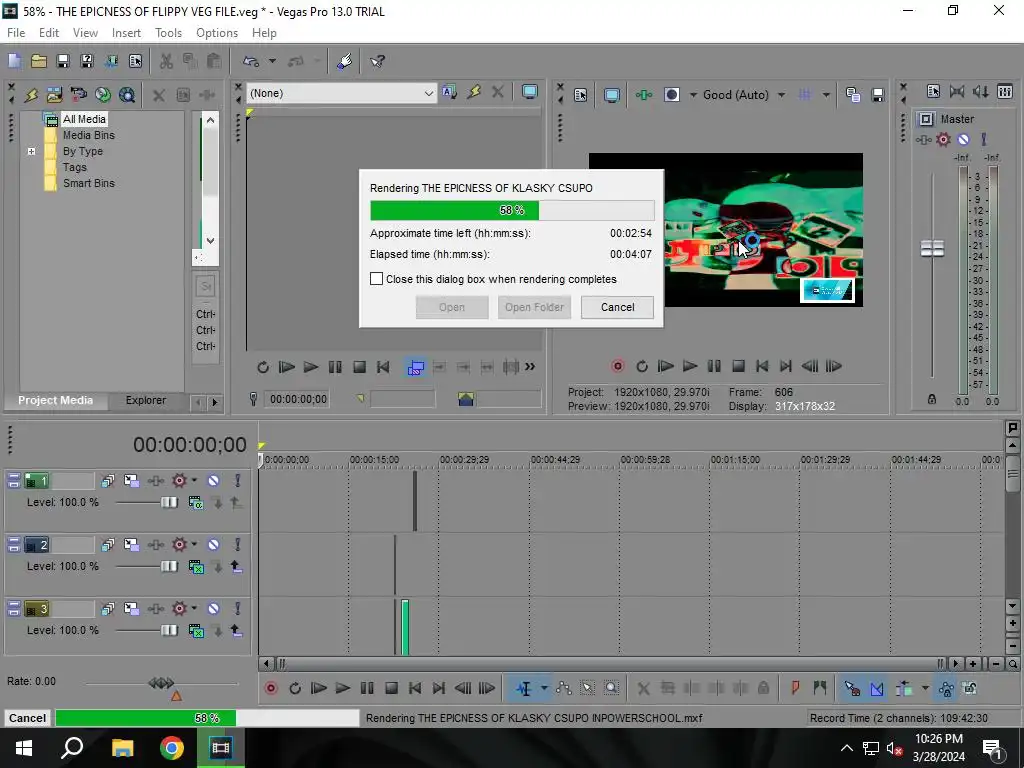Mute Track 3 video track

click(x=214, y=609)
